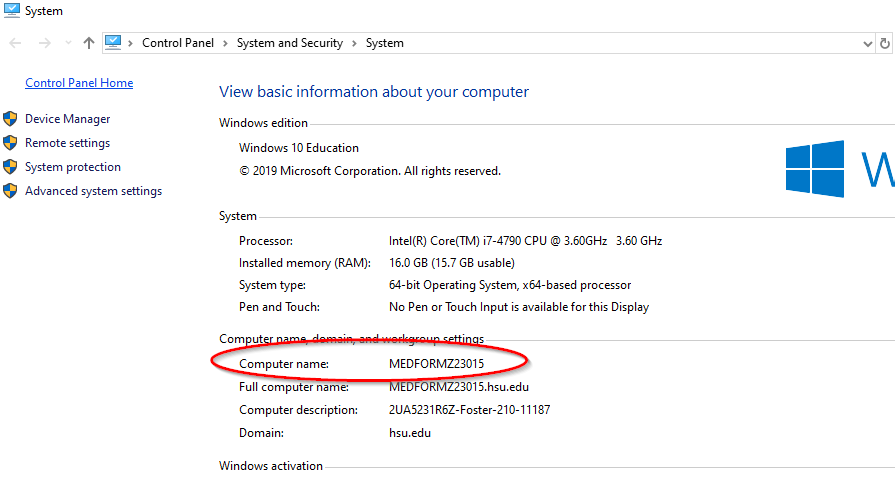Open Remote settings link
This screenshot has height=479, width=895.
click(x=67, y=143)
